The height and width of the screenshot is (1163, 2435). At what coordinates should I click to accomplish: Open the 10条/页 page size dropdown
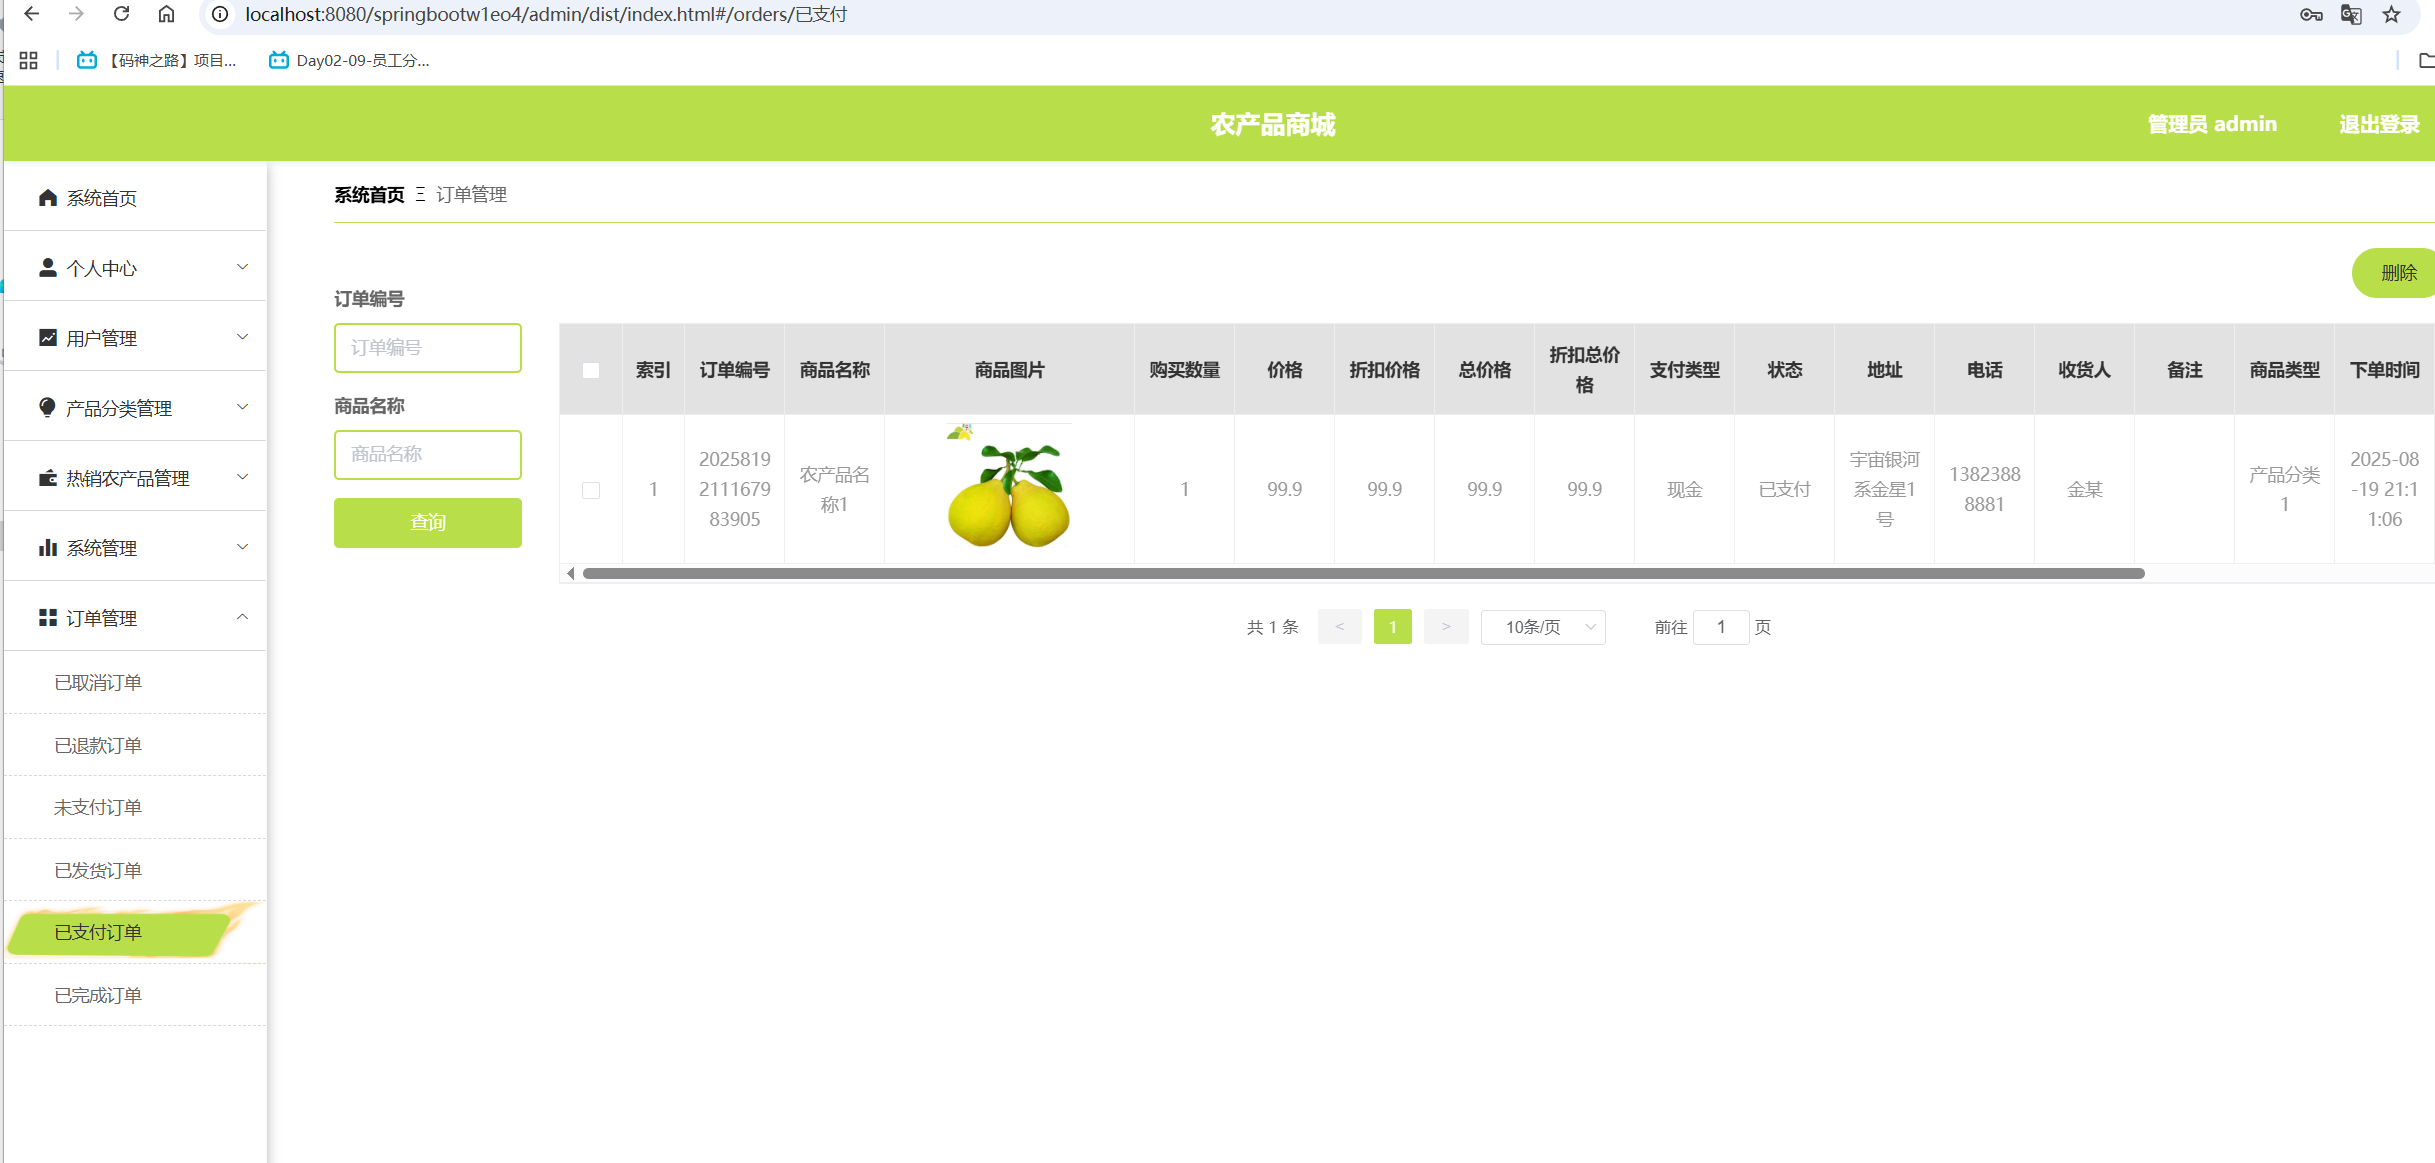tap(1543, 627)
